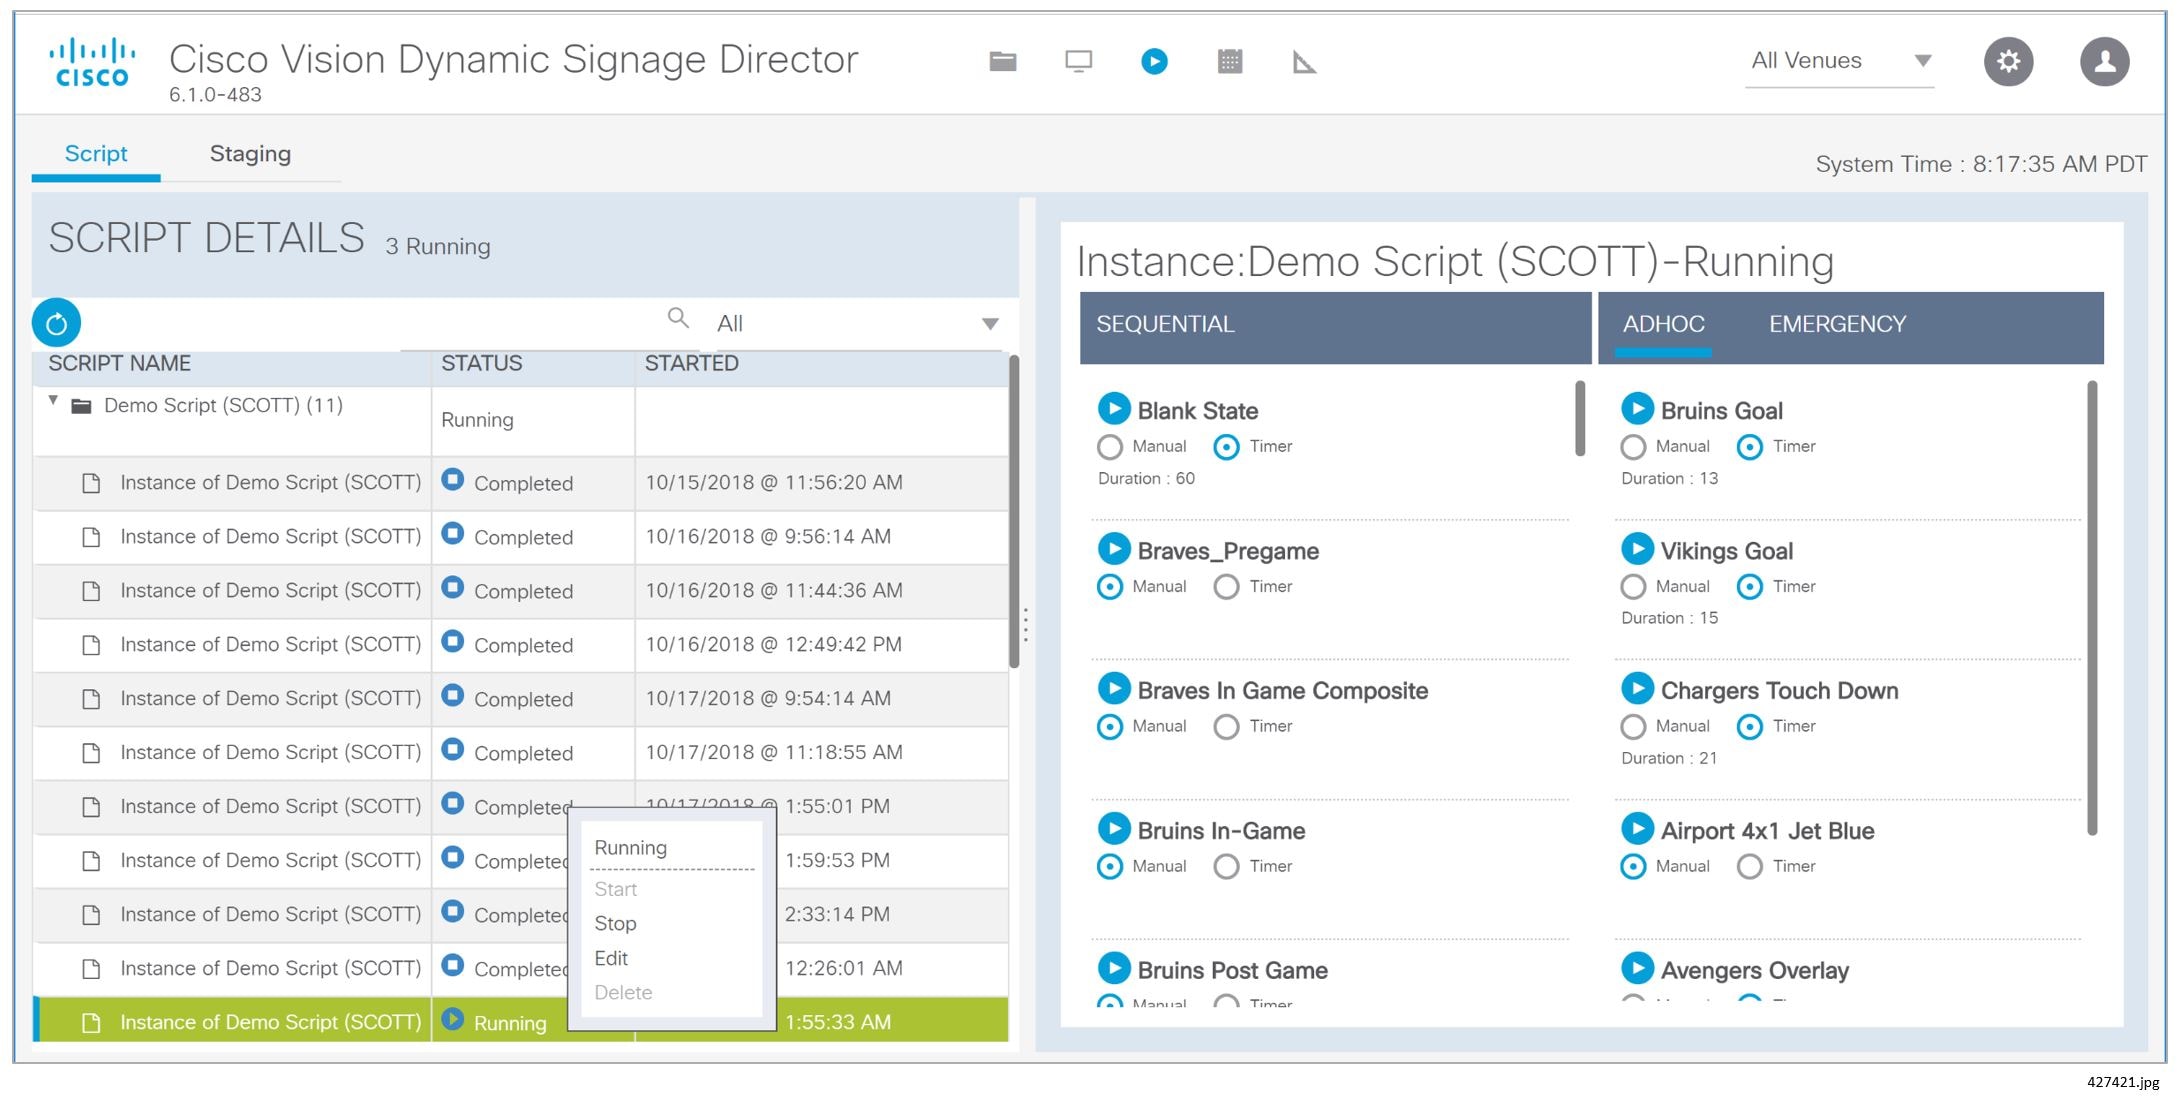Click the play icon next to Bruins Goal
This screenshot has width=2183, height=1105.
tap(1637, 408)
